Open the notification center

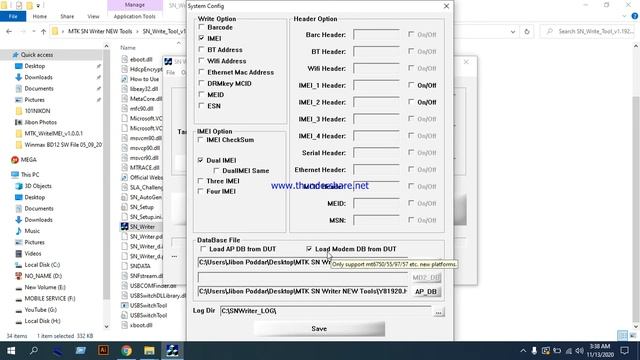point(624,351)
